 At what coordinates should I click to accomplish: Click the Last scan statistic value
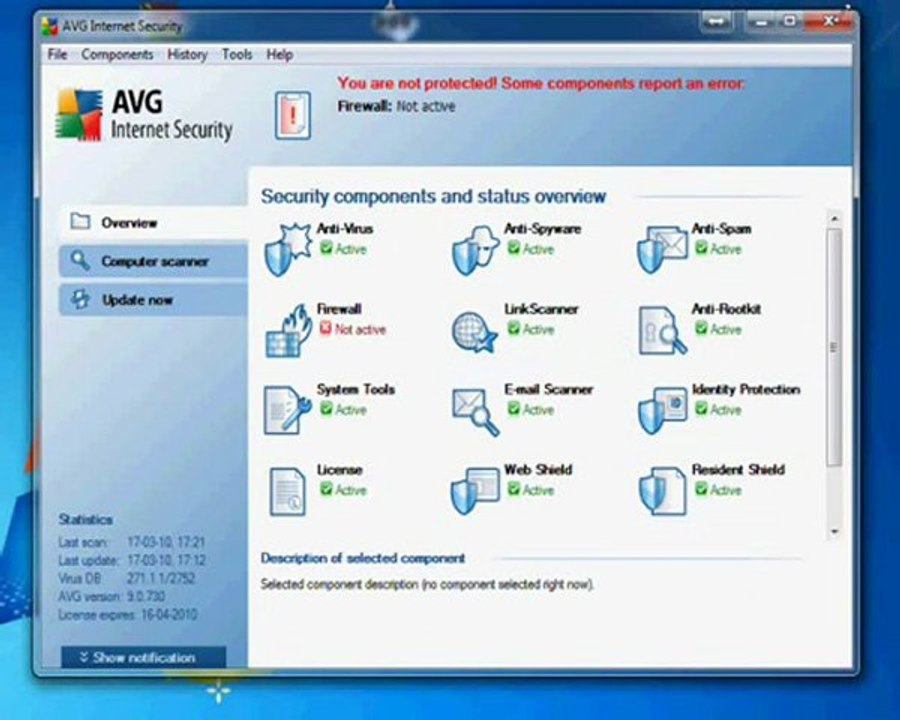click(x=166, y=542)
